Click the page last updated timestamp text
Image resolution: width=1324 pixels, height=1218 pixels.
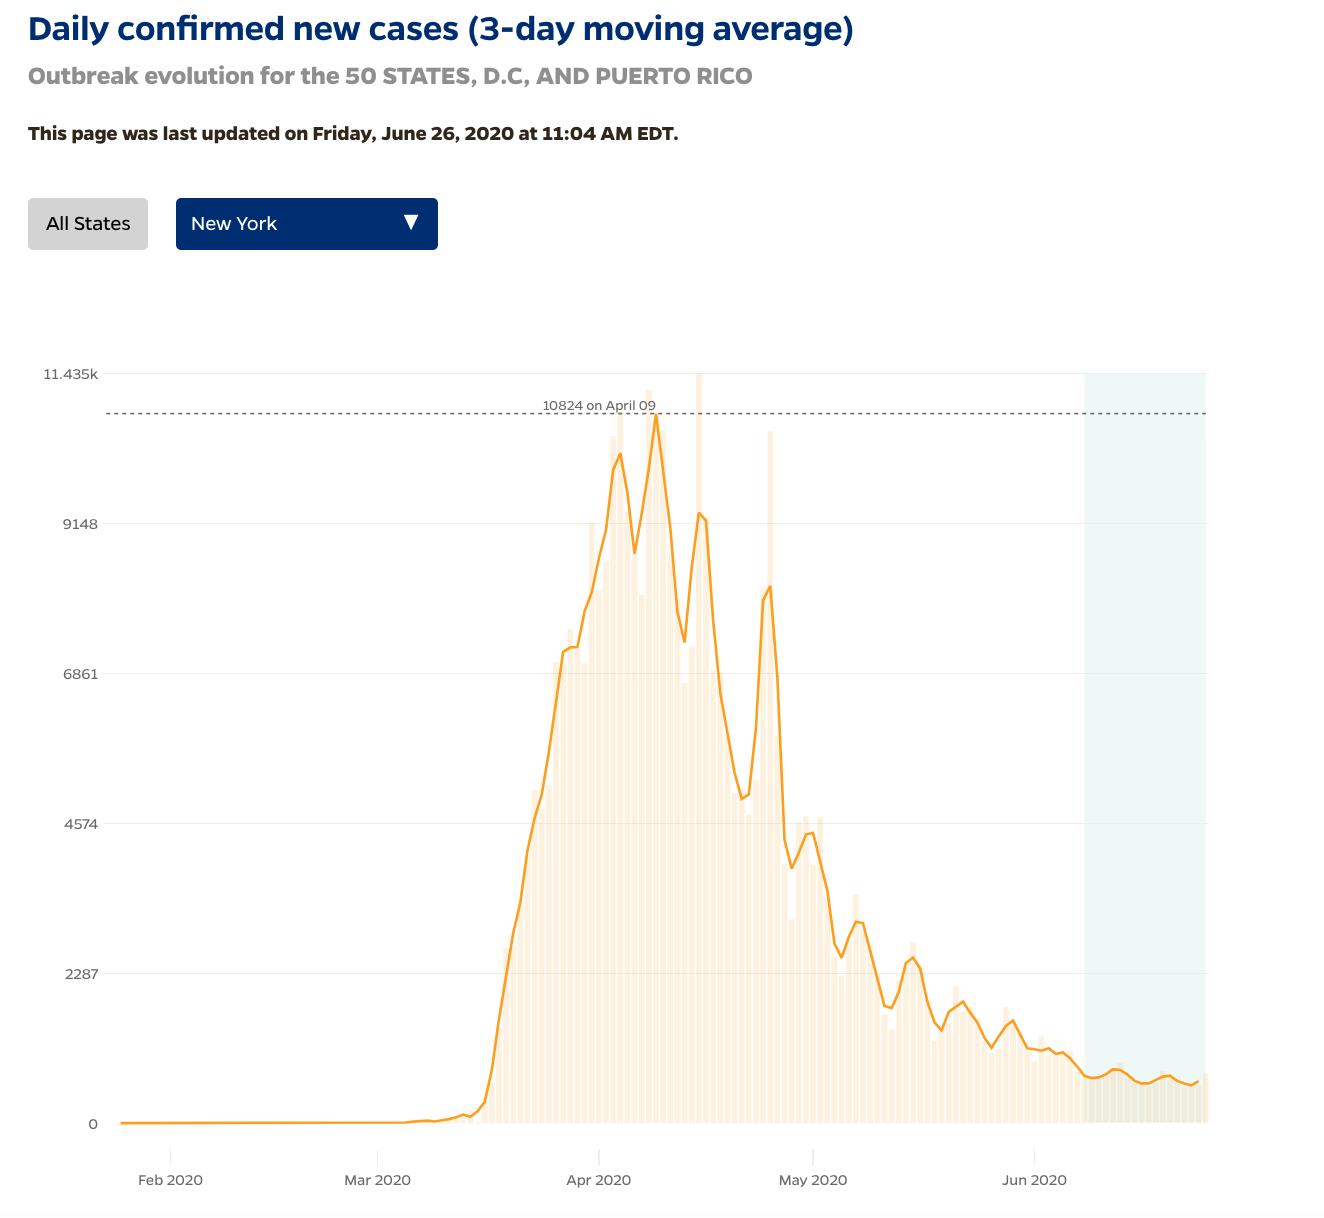pos(353,133)
